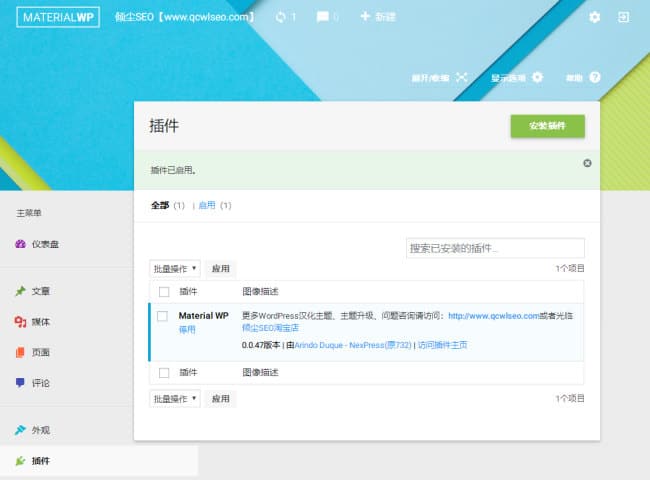Image resolution: width=650 pixels, height=480 pixels.
Task: Open settings gear in top bar
Action: (594, 17)
